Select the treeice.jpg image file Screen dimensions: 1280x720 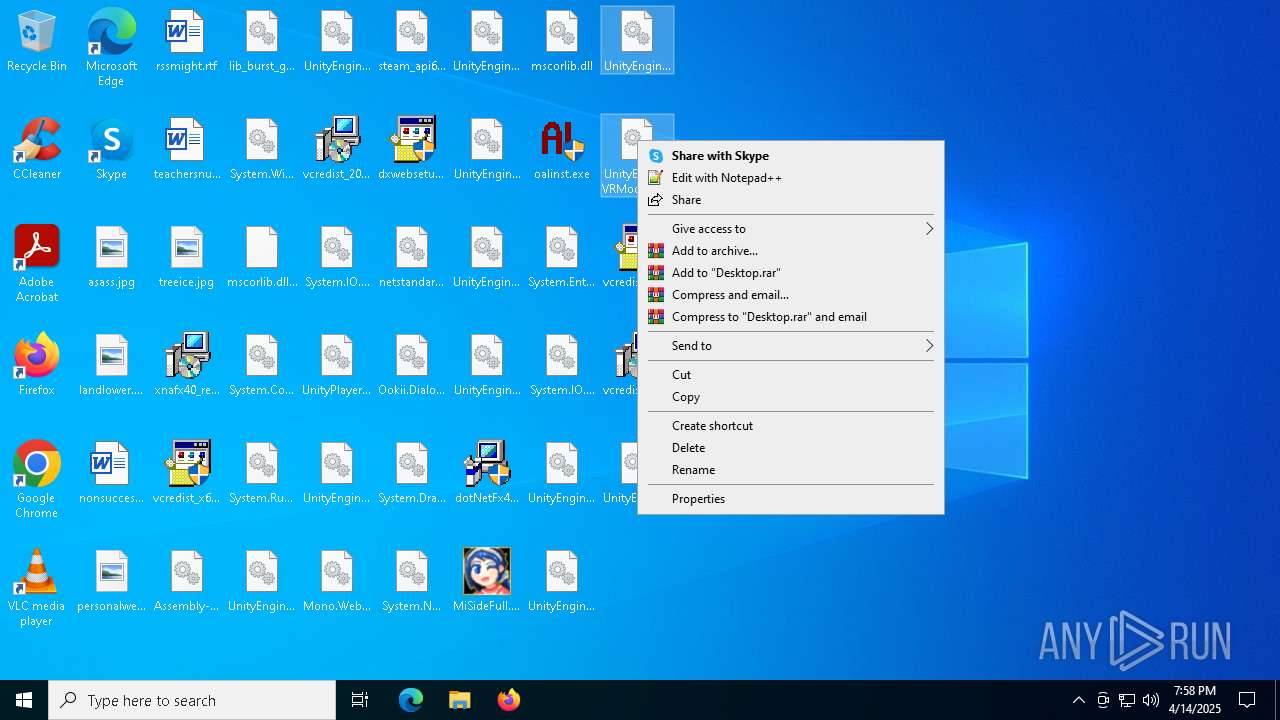[186, 257]
